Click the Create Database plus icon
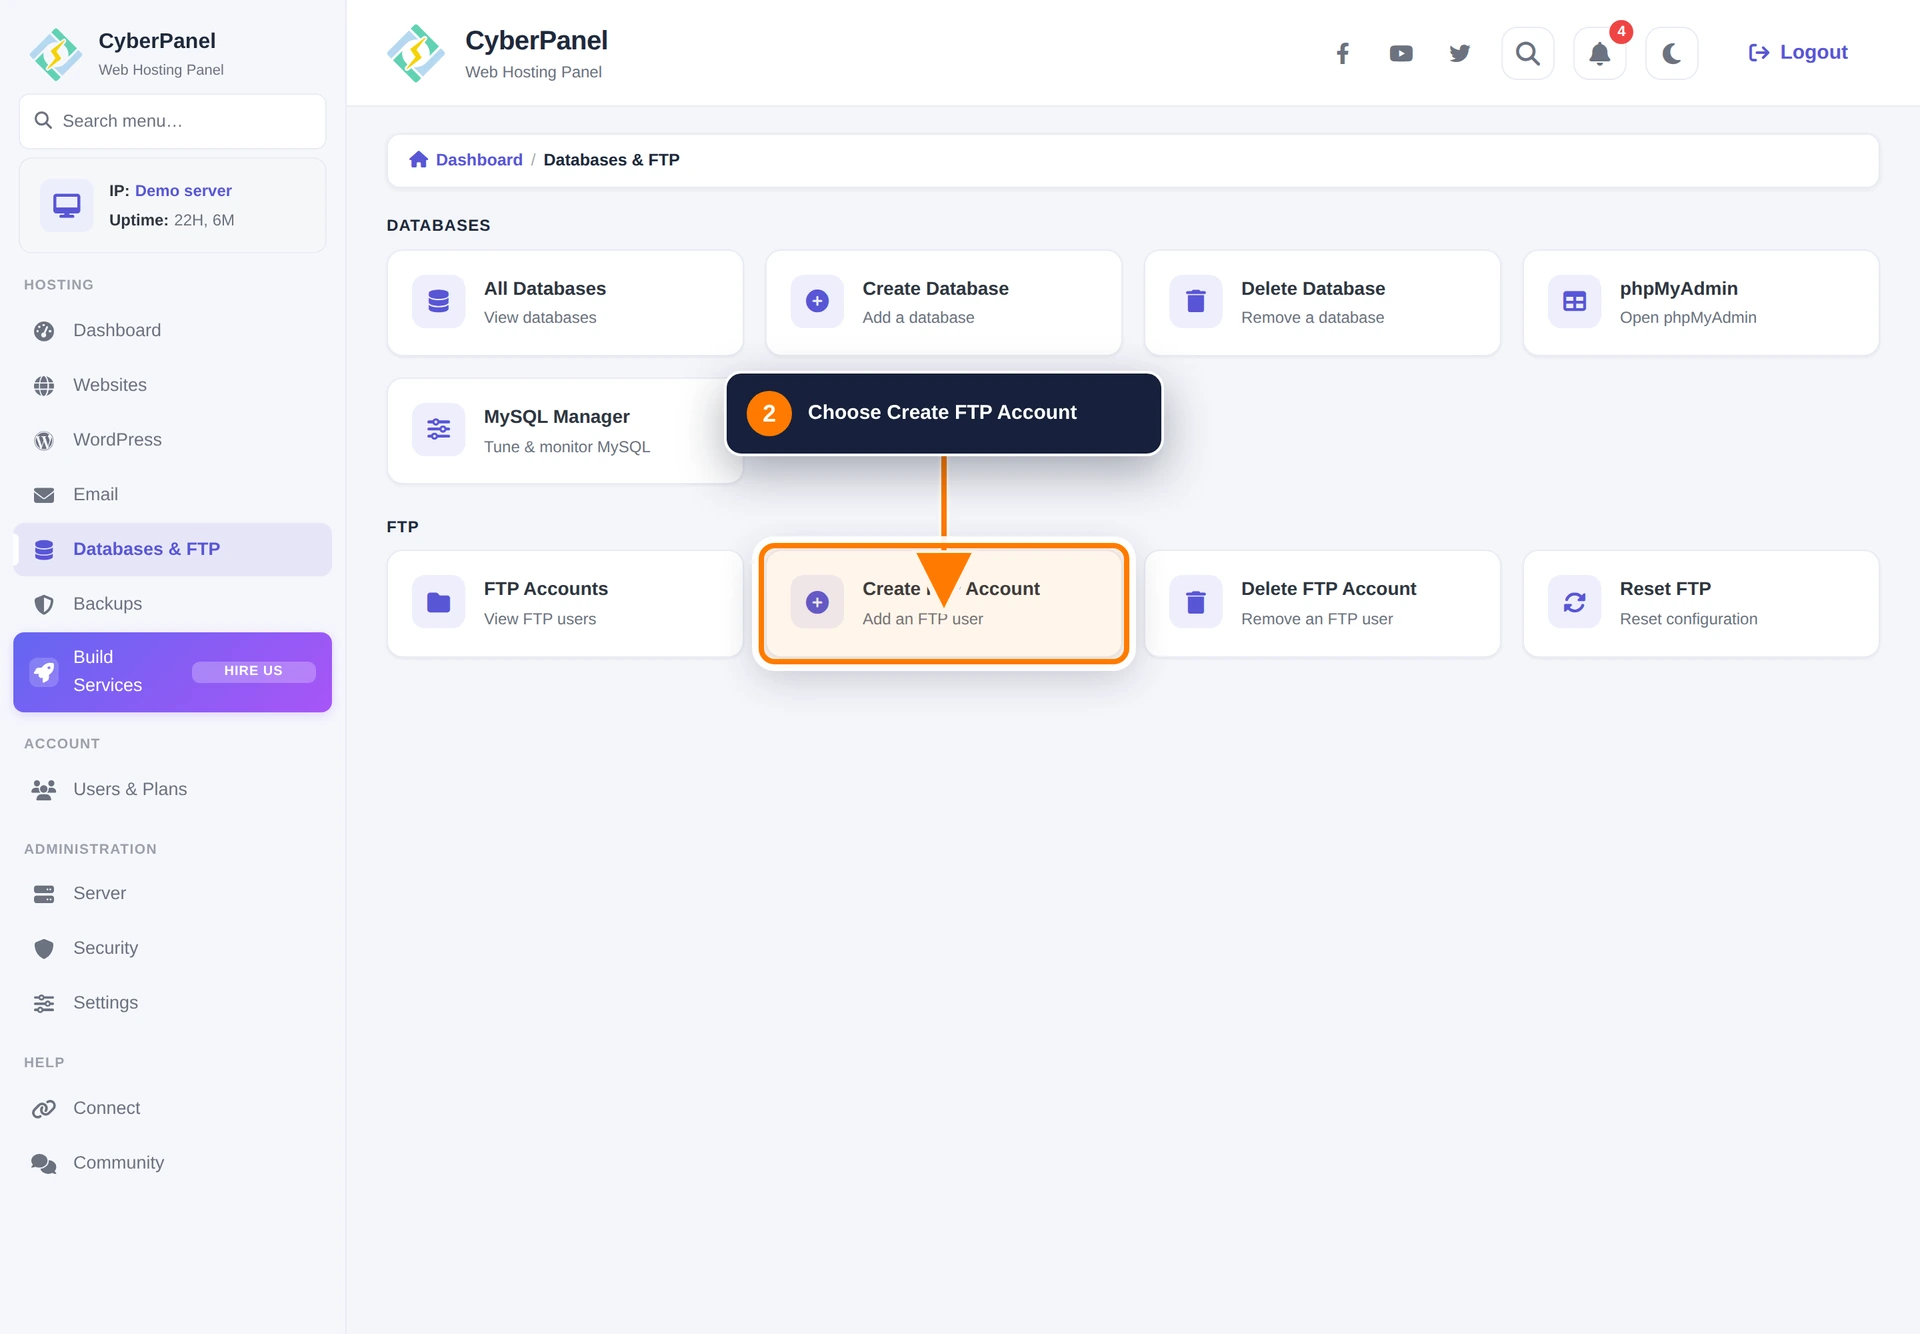The height and width of the screenshot is (1334, 1920). pos(817,302)
